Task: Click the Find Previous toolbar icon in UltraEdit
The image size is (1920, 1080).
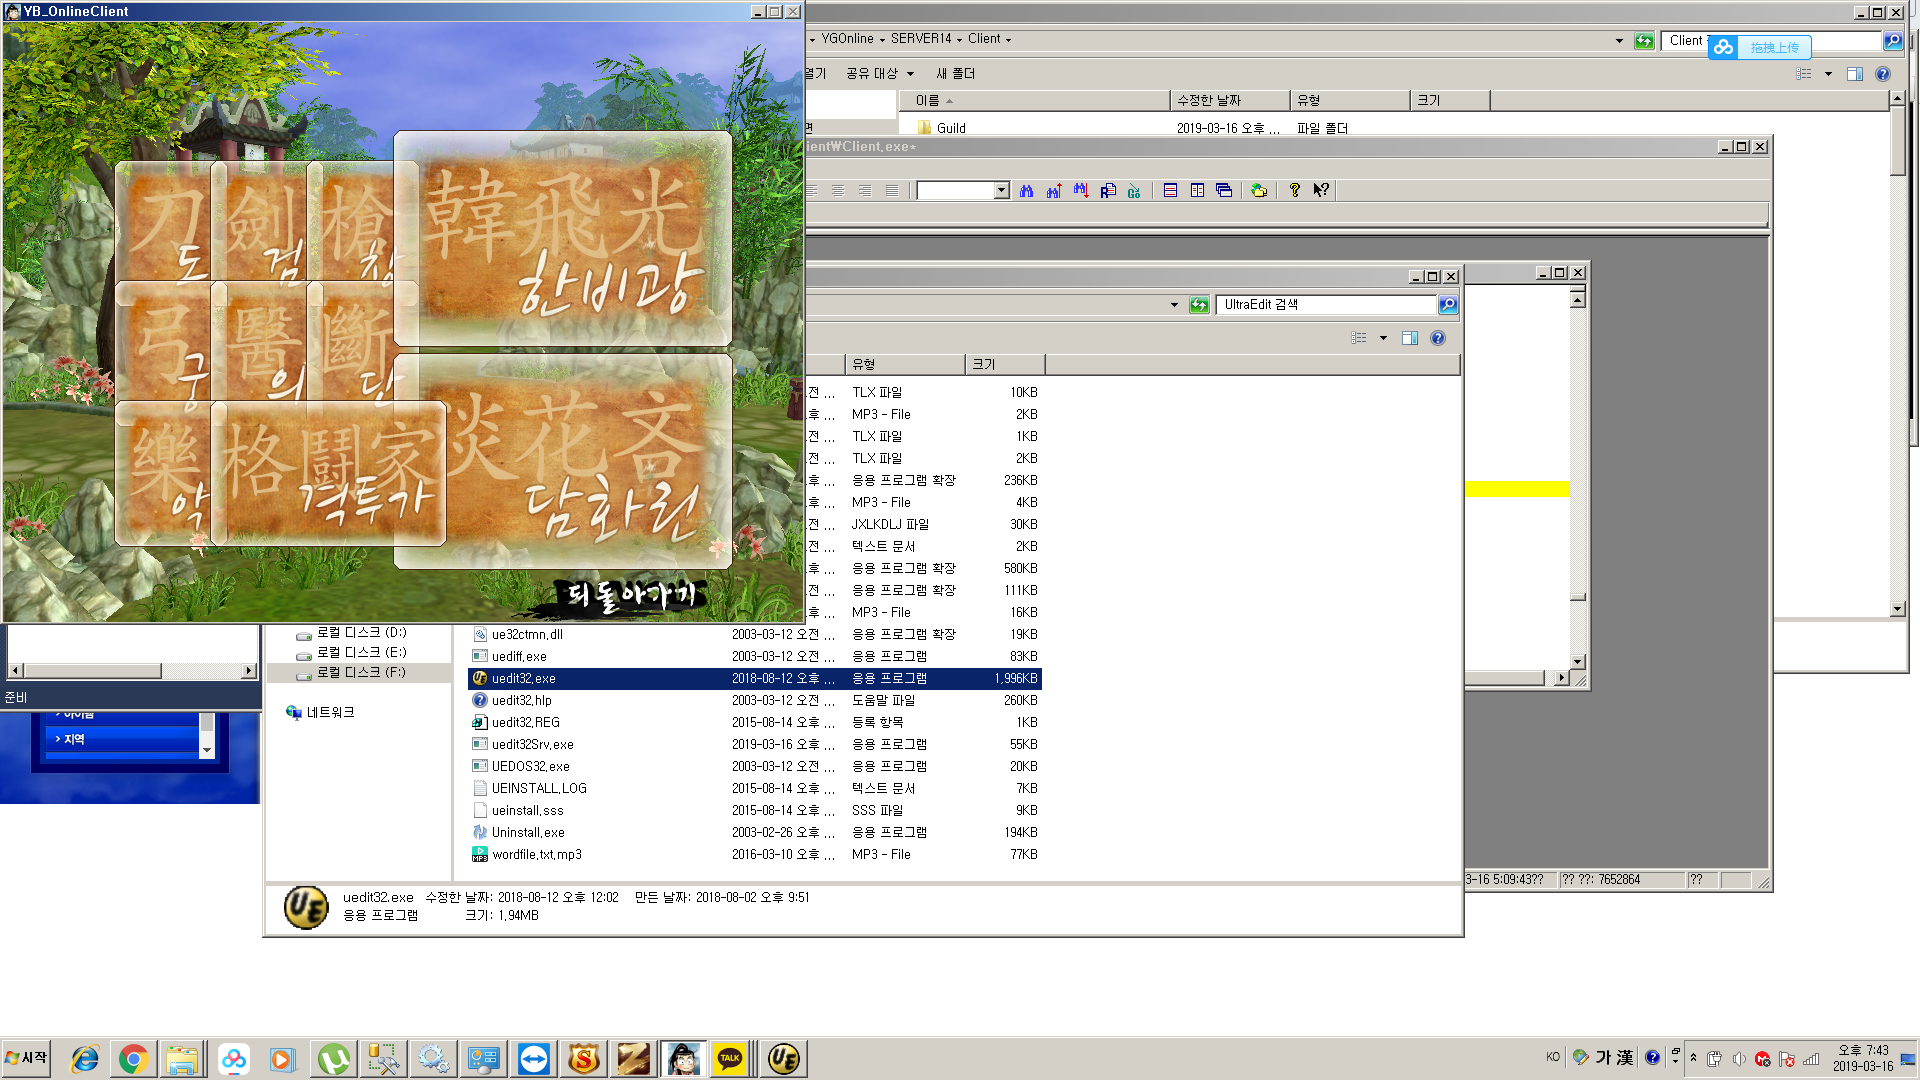Action: tap(1053, 190)
